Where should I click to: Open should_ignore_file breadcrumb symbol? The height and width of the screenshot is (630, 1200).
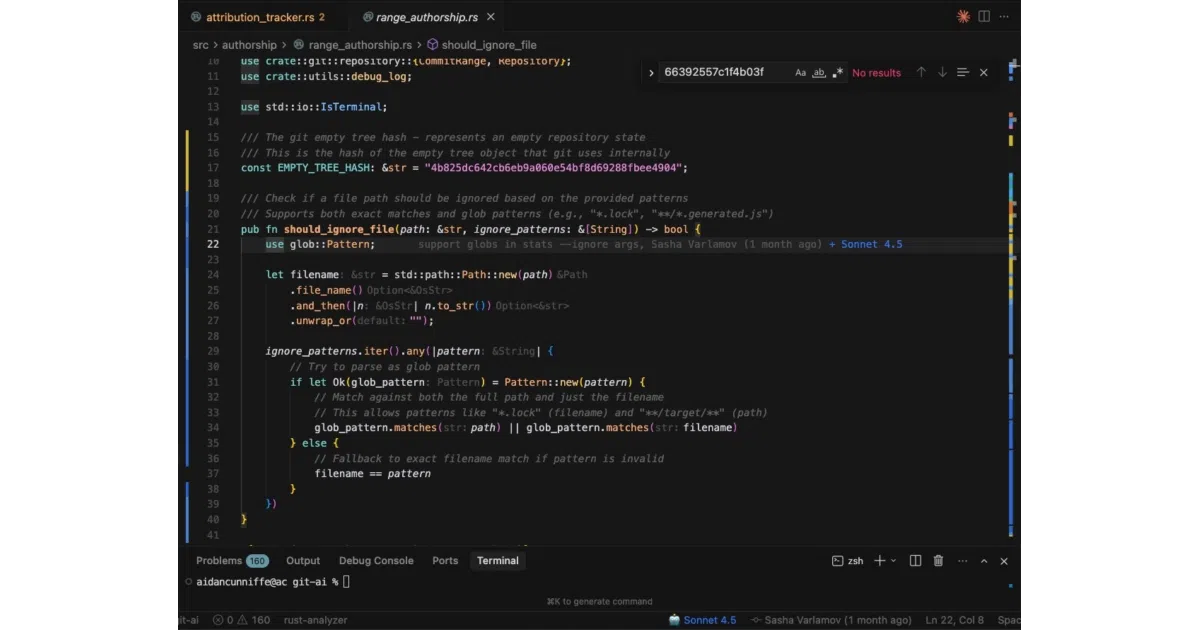(482, 45)
